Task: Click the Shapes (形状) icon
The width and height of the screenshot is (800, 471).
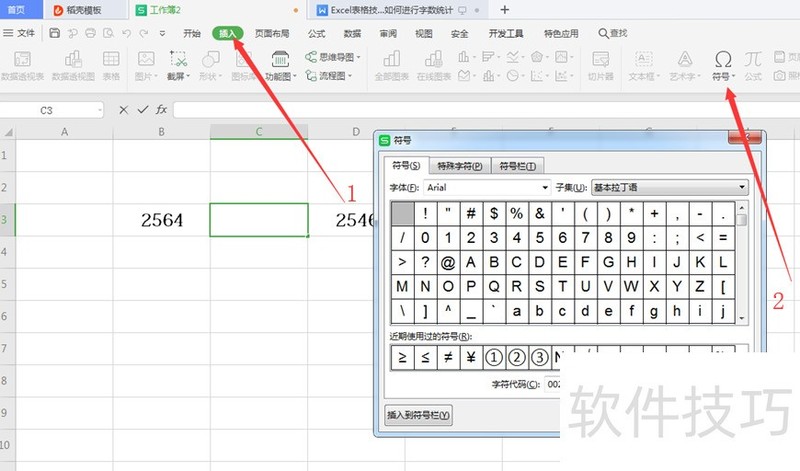Action: 210,66
